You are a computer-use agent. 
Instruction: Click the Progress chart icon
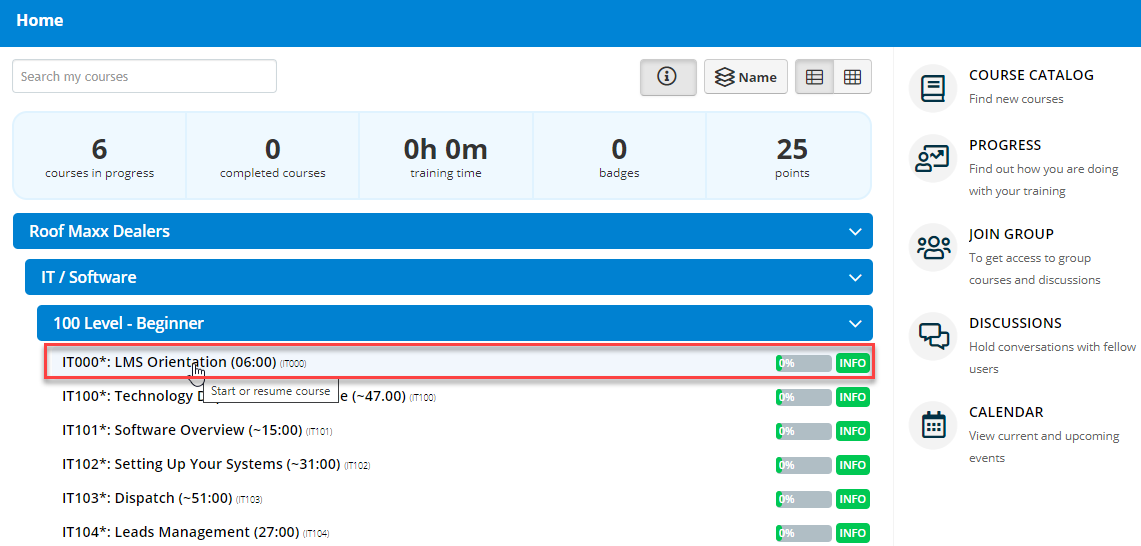tap(933, 159)
